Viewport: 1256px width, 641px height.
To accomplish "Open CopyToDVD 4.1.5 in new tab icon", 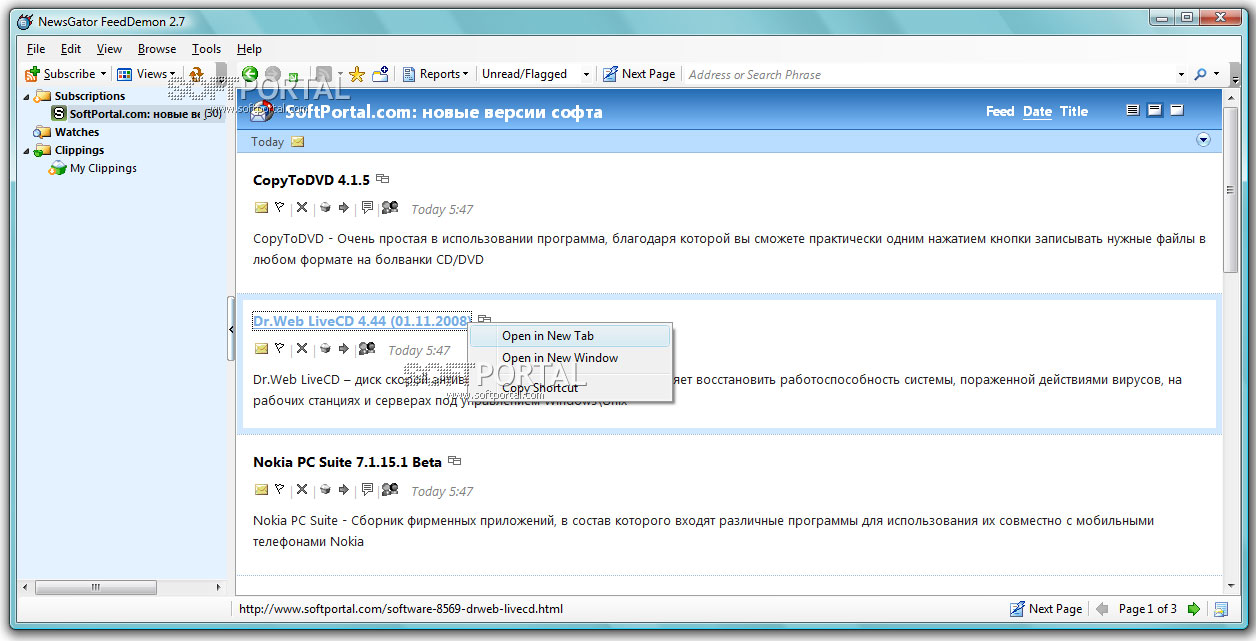I will click(x=382, y=179).
